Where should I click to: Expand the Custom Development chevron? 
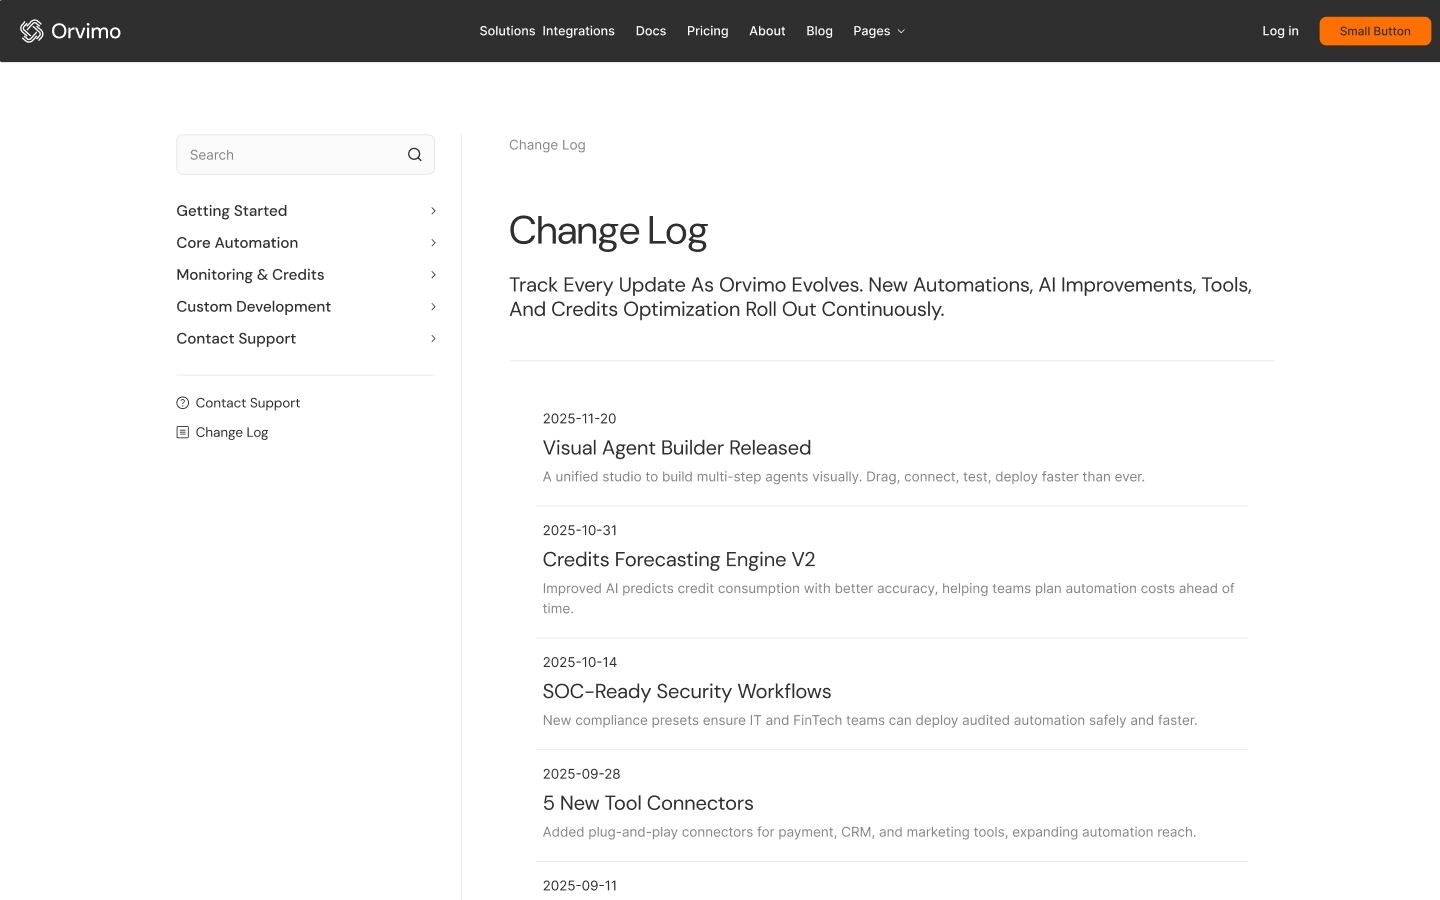433,307
